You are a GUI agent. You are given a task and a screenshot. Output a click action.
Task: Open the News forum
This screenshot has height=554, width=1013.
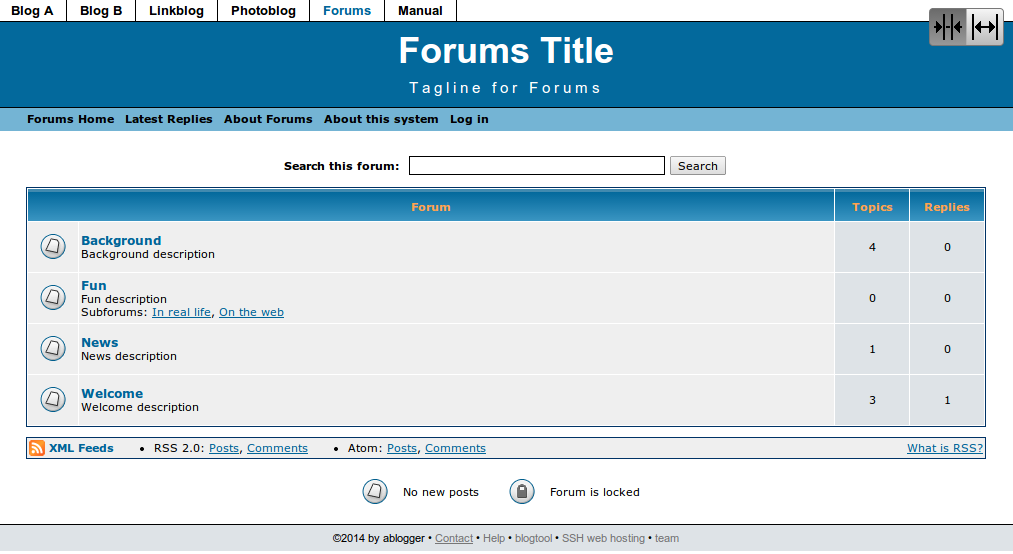(x=99, y=342)
